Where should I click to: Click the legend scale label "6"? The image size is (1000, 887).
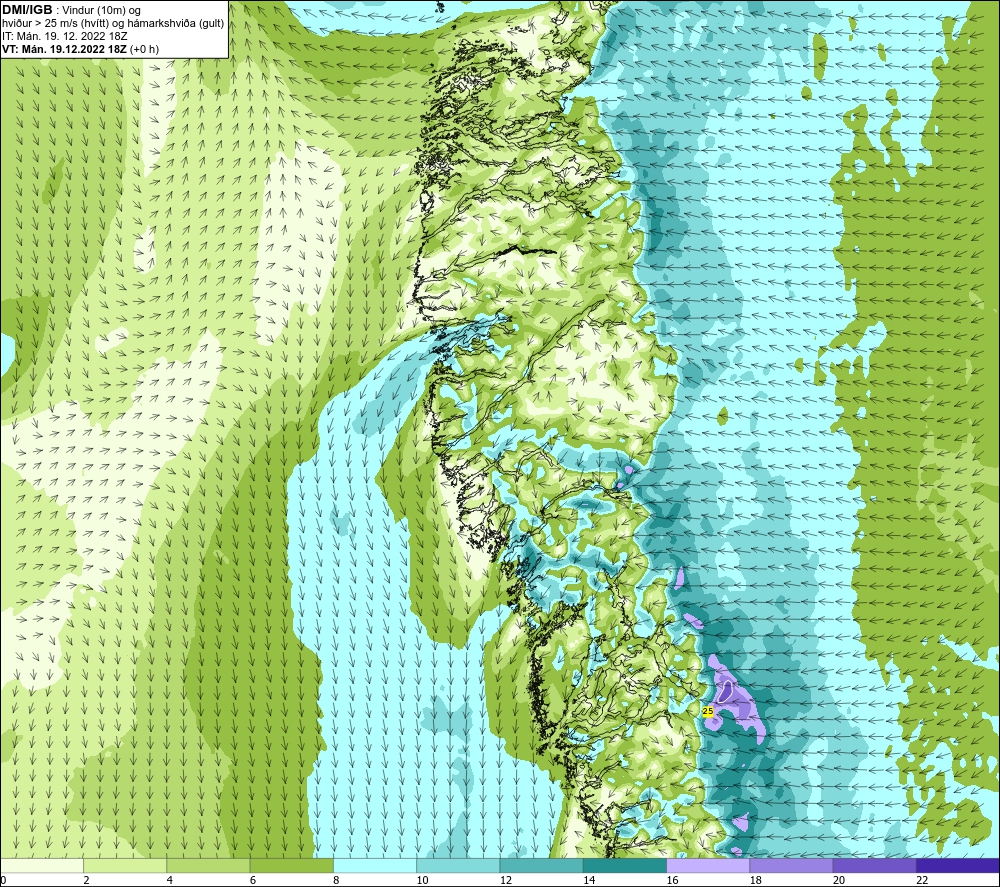coord(253,880)
